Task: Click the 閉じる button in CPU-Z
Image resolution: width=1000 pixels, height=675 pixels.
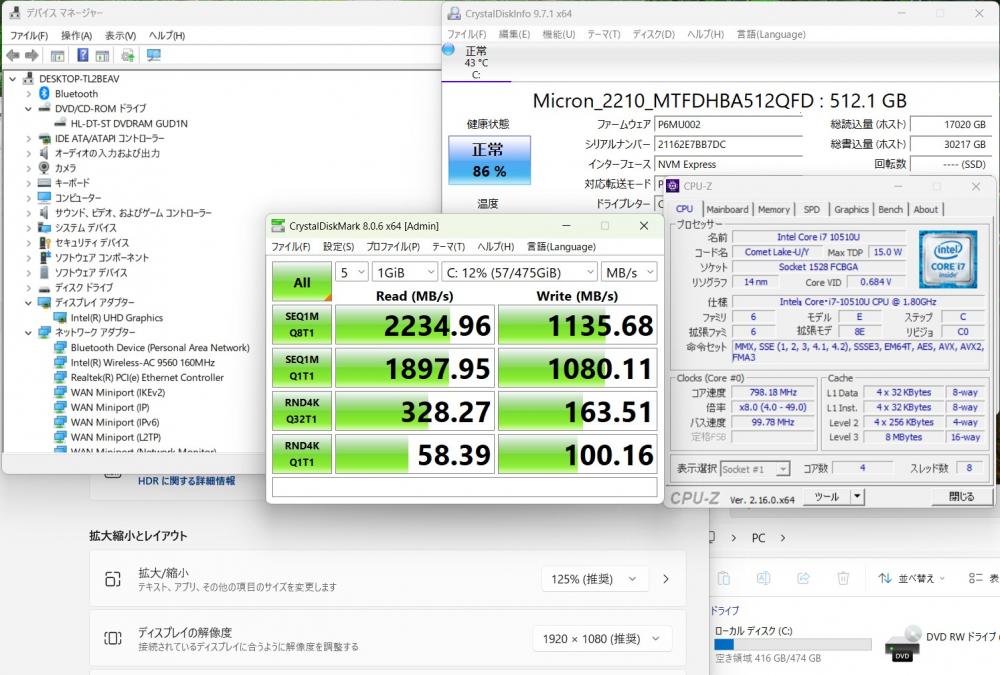Action: (961, 496)
